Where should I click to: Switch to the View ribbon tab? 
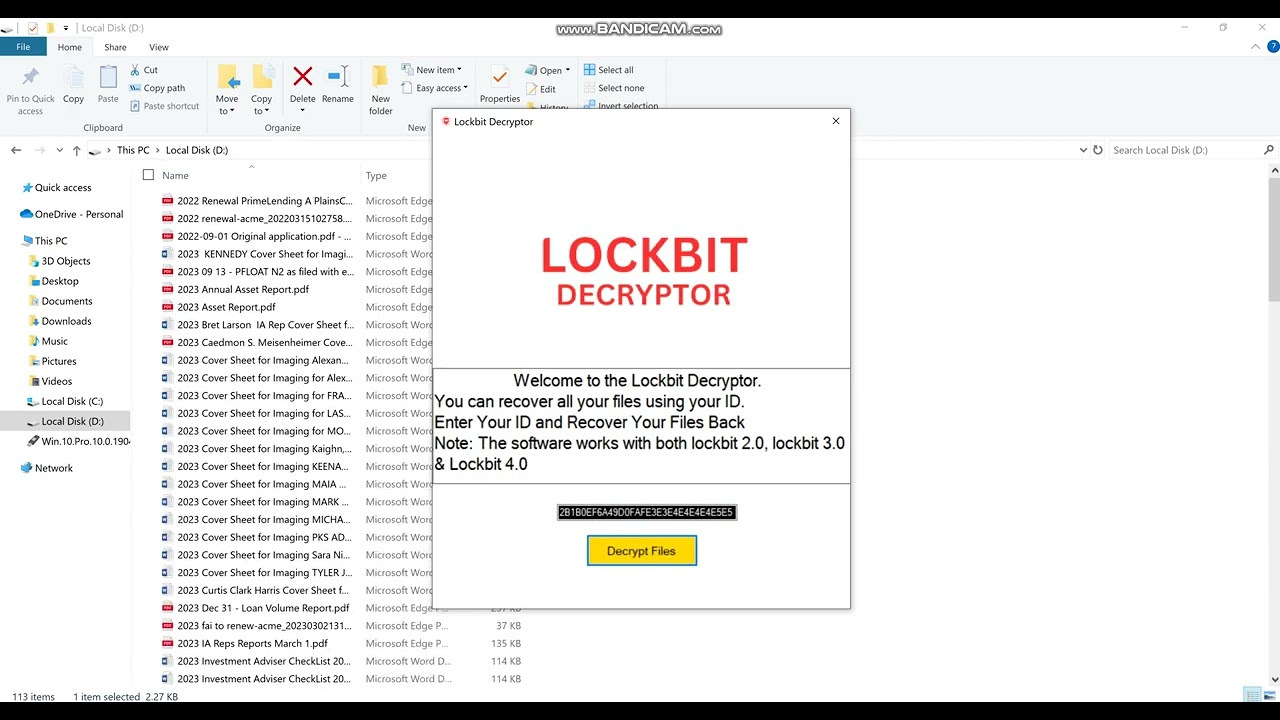click(159, 47)
